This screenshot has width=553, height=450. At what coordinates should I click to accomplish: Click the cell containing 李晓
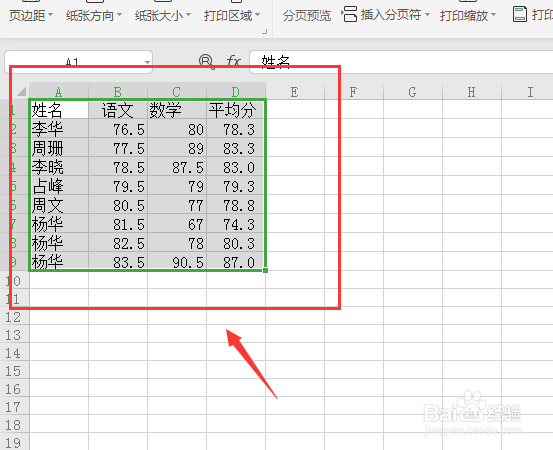click(59, 167)
